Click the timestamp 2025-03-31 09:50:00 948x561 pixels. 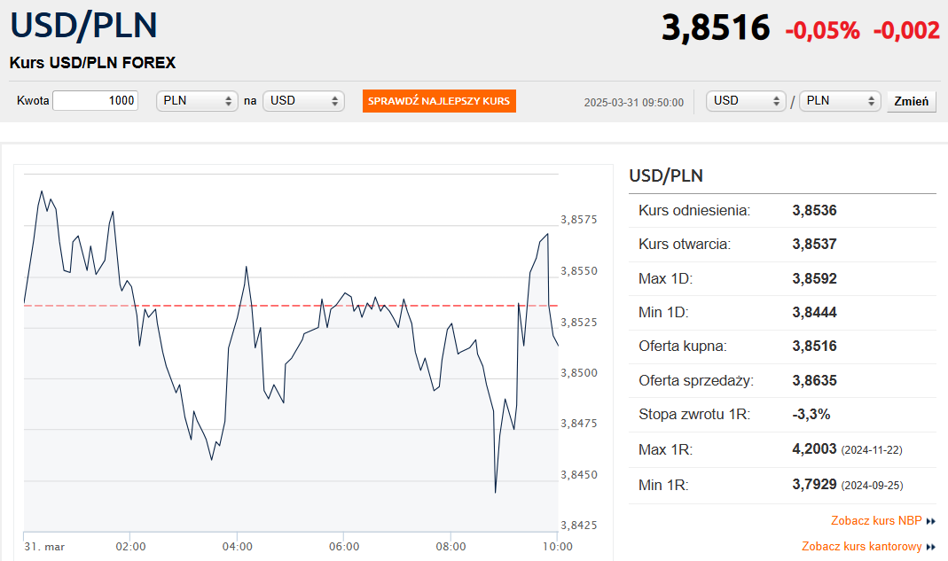point(634,102)
